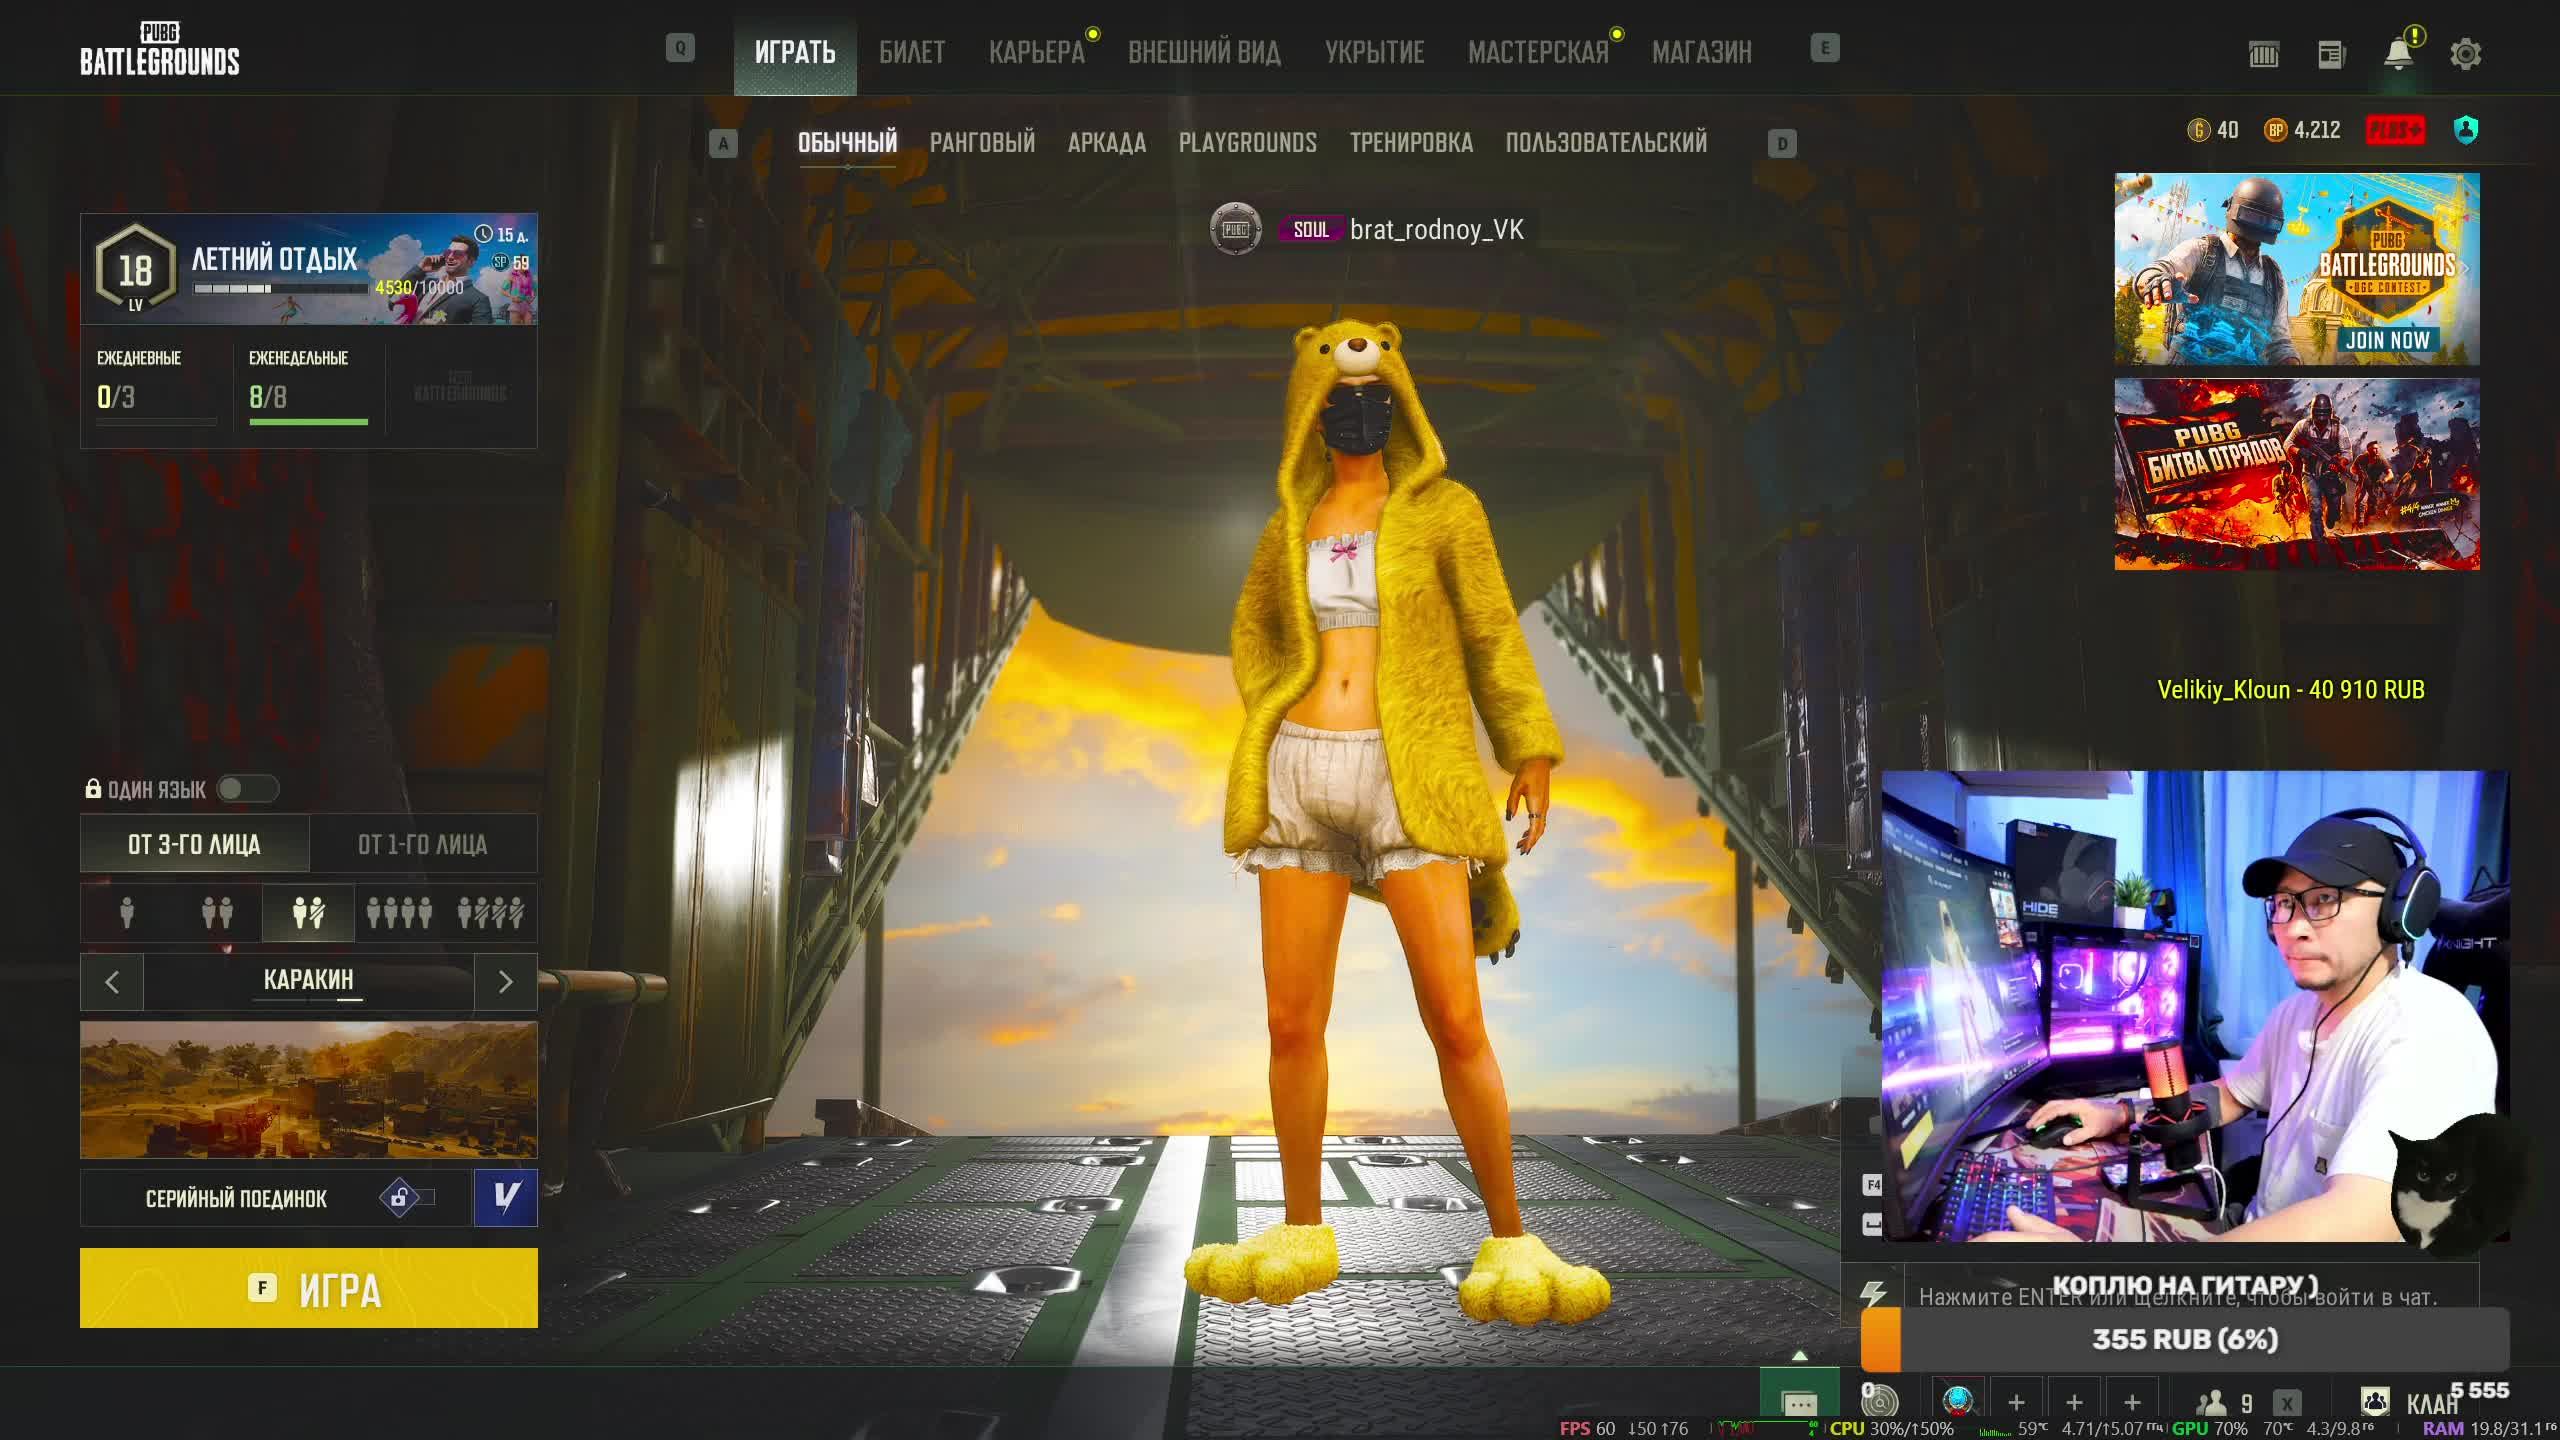Open the red PUBG Plus badge

2395,130
